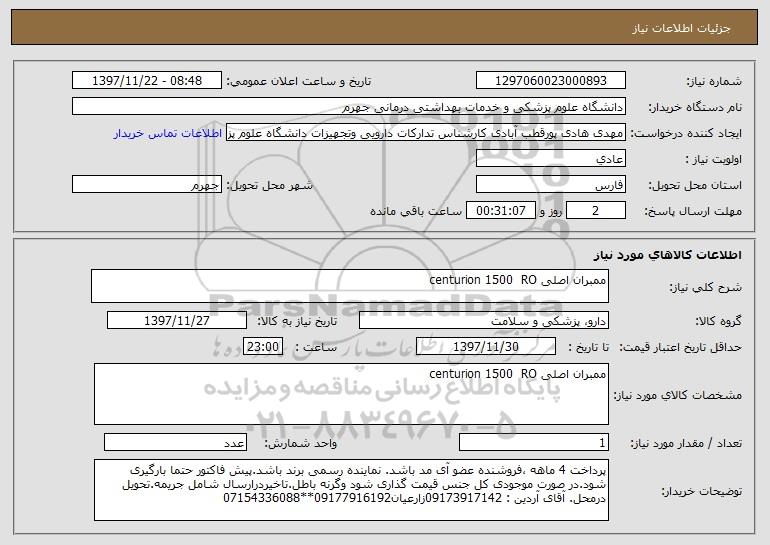This screenshot has height=545, width=770.
Task: Click the delivery province field فارس
Action: coord(550,185)
